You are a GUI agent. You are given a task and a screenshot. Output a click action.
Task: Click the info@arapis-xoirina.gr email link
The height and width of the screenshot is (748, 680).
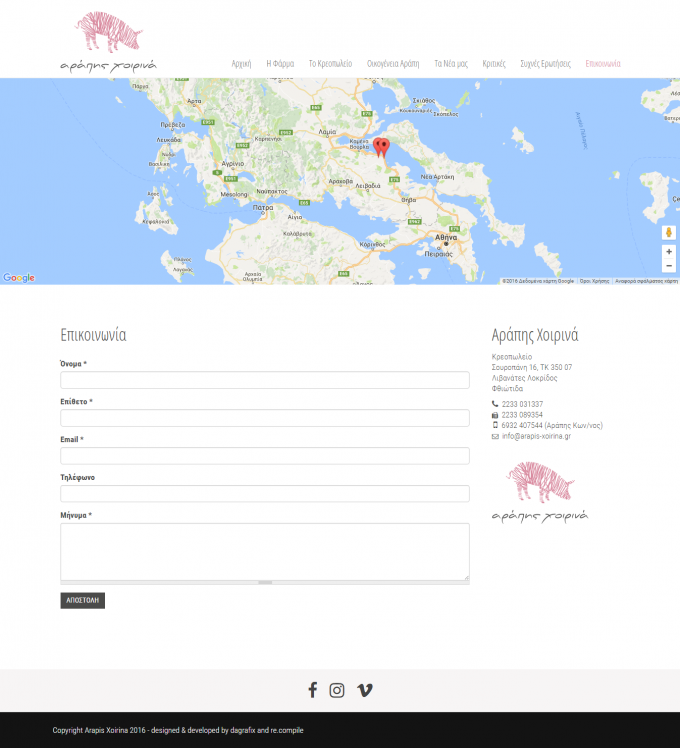pos(536,436)
